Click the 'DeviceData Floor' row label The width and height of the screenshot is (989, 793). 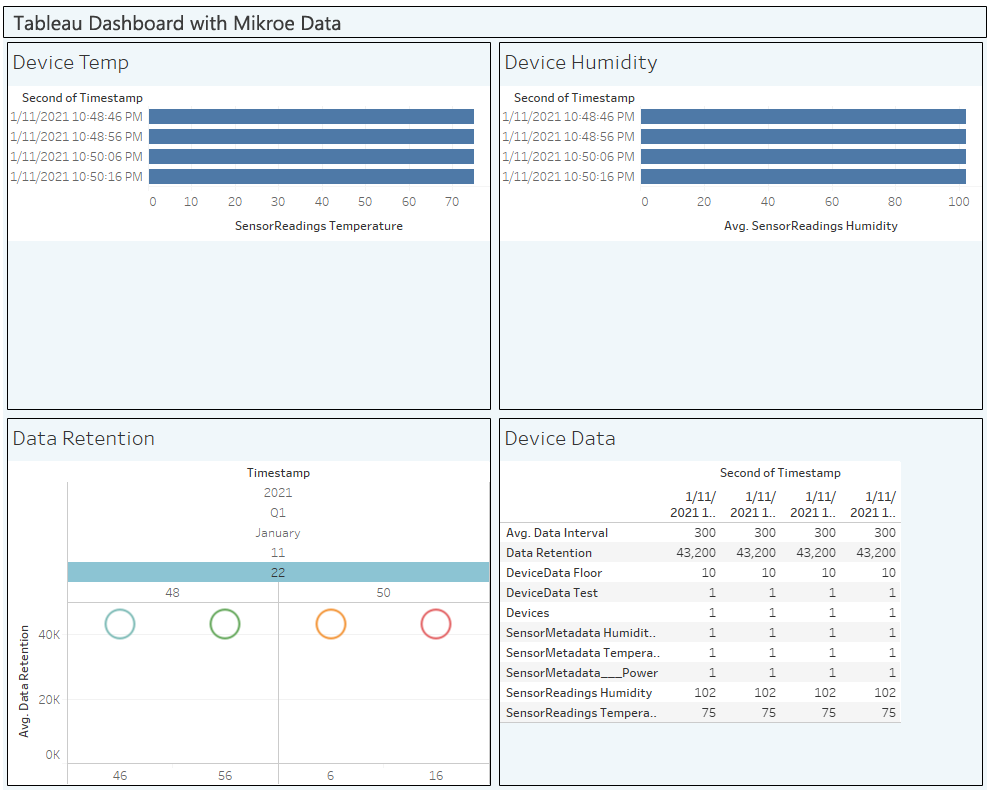(x=554, y=573)
